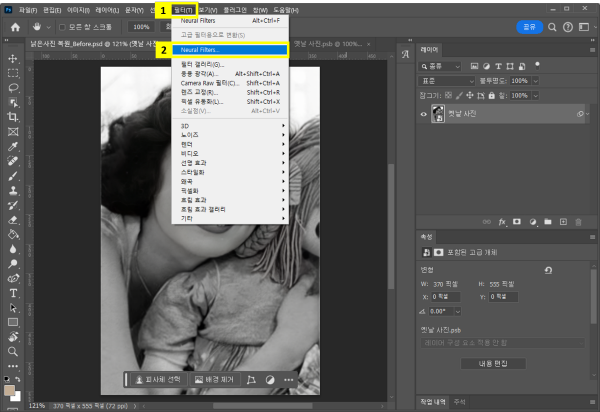Toggle '모든 창 스크롤' checkbox
Viewport: 600px width, 412px height.
pos(62,27)
